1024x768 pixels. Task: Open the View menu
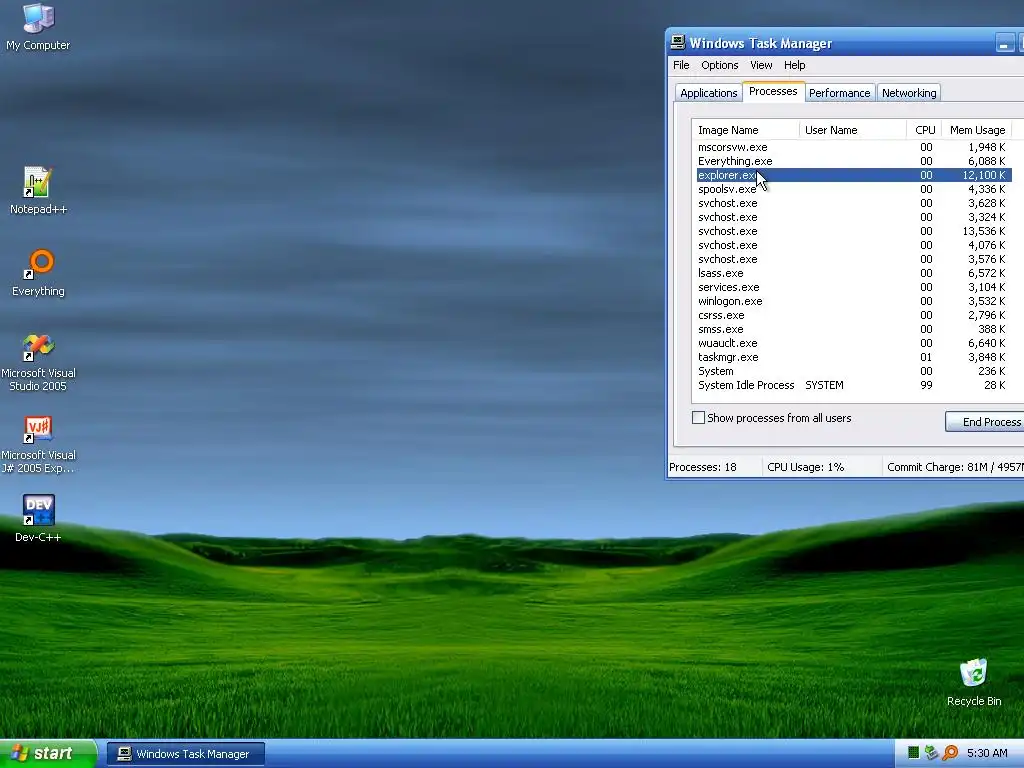click(761, 65)
